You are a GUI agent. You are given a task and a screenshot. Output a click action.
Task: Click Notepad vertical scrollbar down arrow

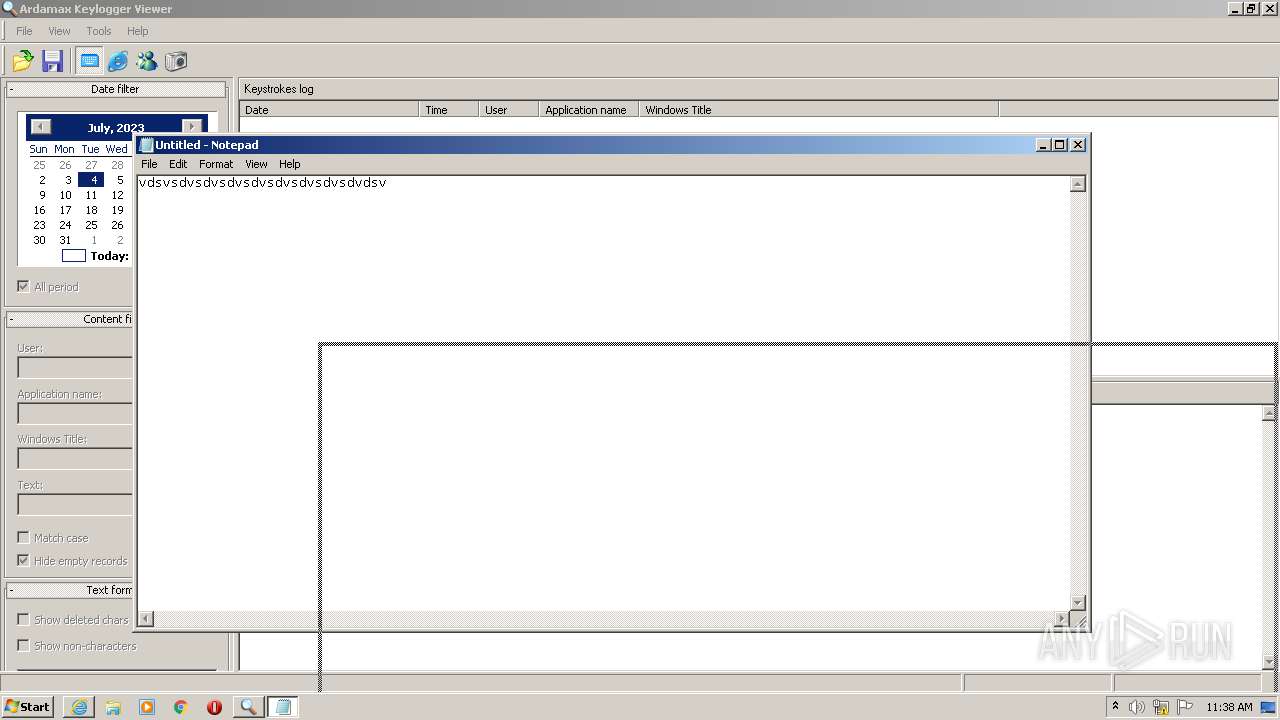[1078, 602]
